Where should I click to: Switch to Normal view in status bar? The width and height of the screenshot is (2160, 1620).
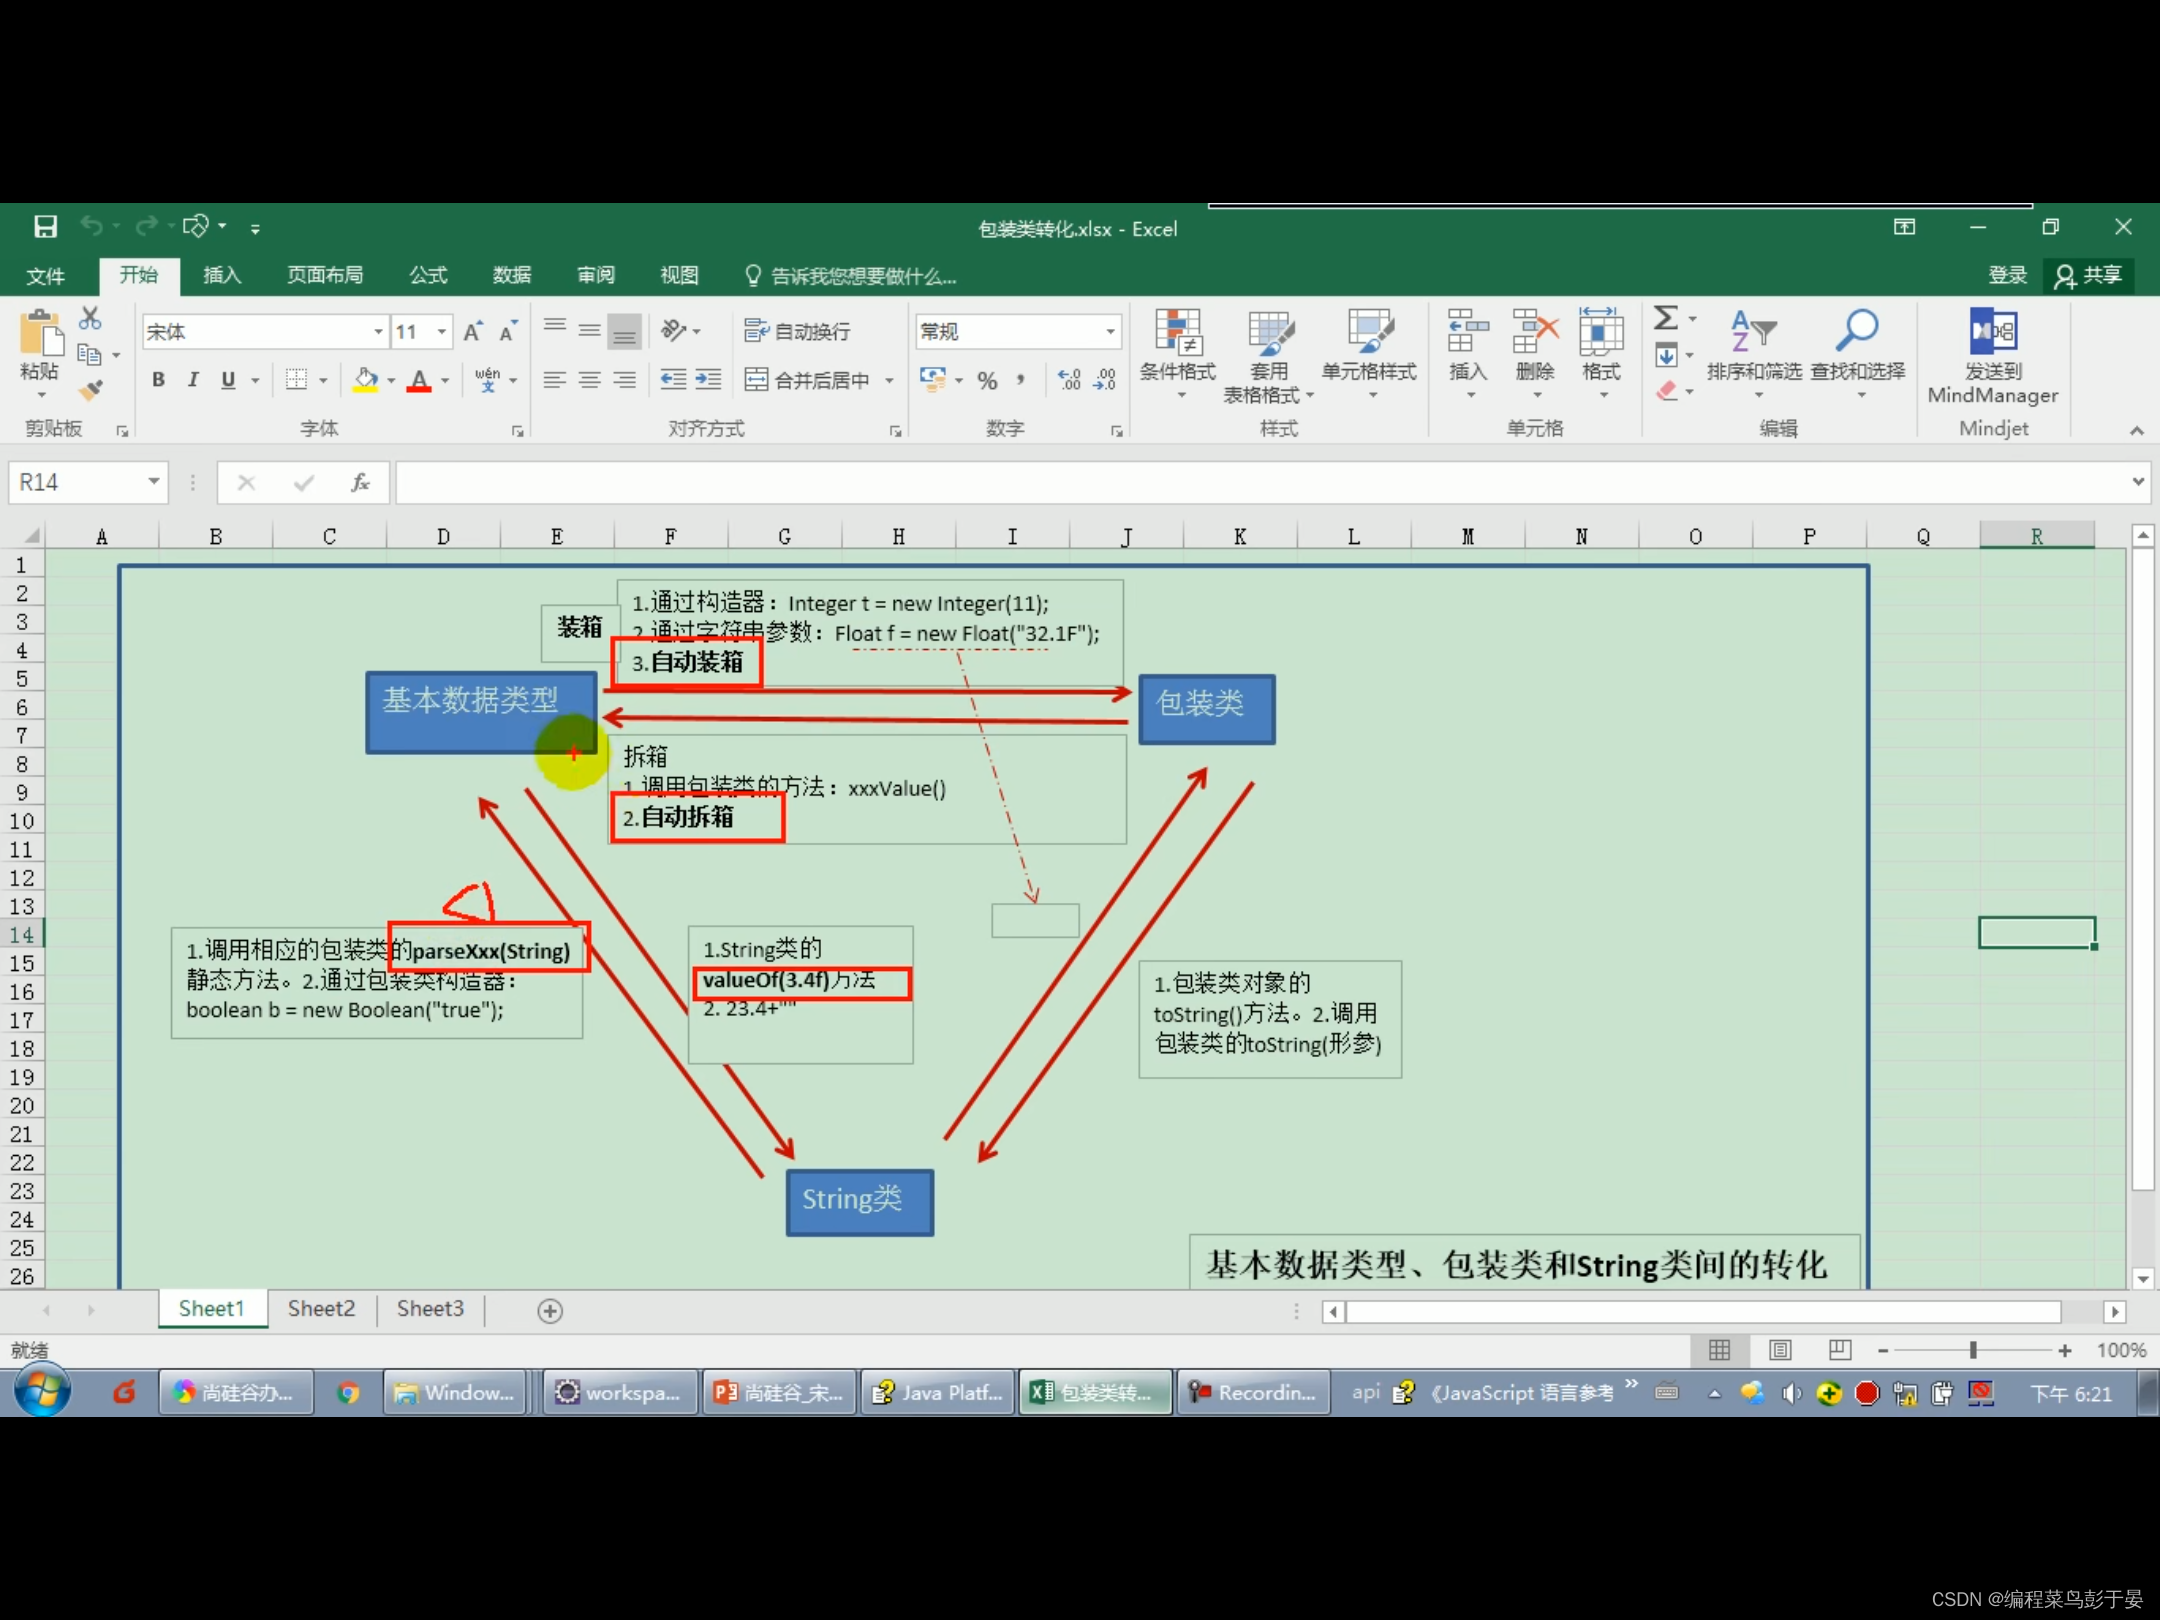point(1720,1351)
